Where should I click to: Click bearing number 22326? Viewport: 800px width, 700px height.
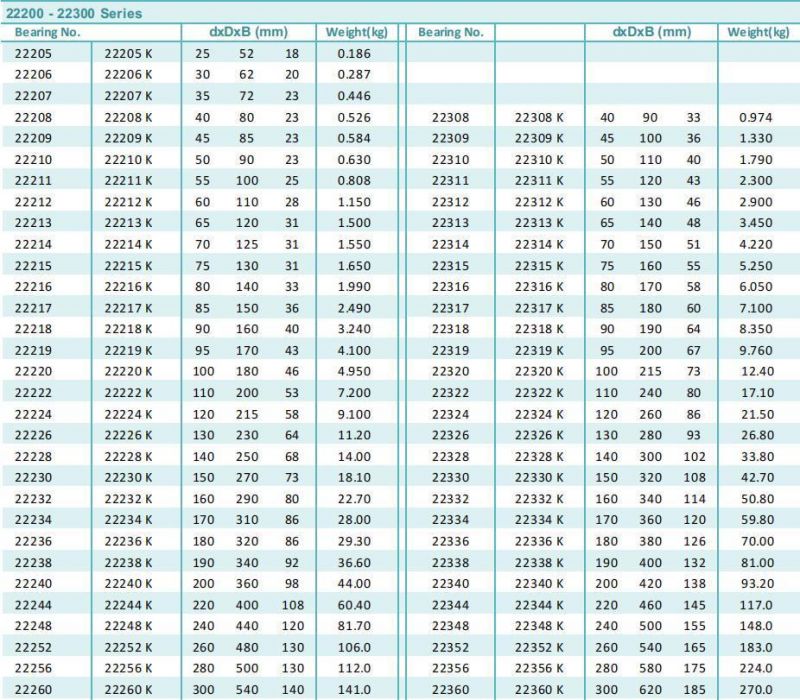click(x=451, y=435)
